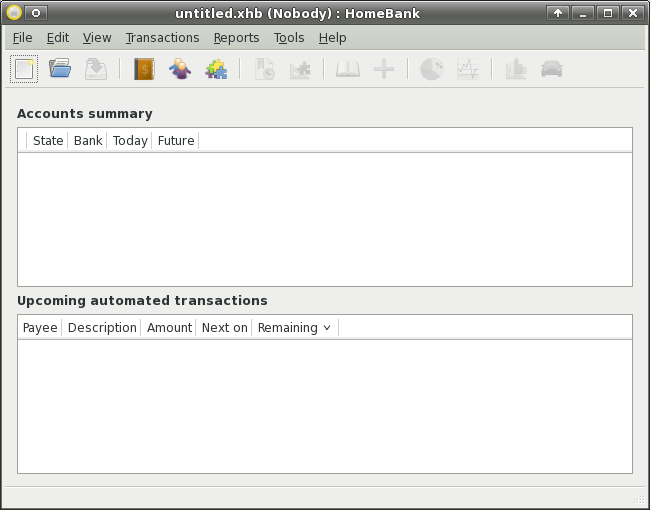This screenshot has width=650, height=510.
Task: Click the titlebar sticky/pin window button
Action: 36,13
